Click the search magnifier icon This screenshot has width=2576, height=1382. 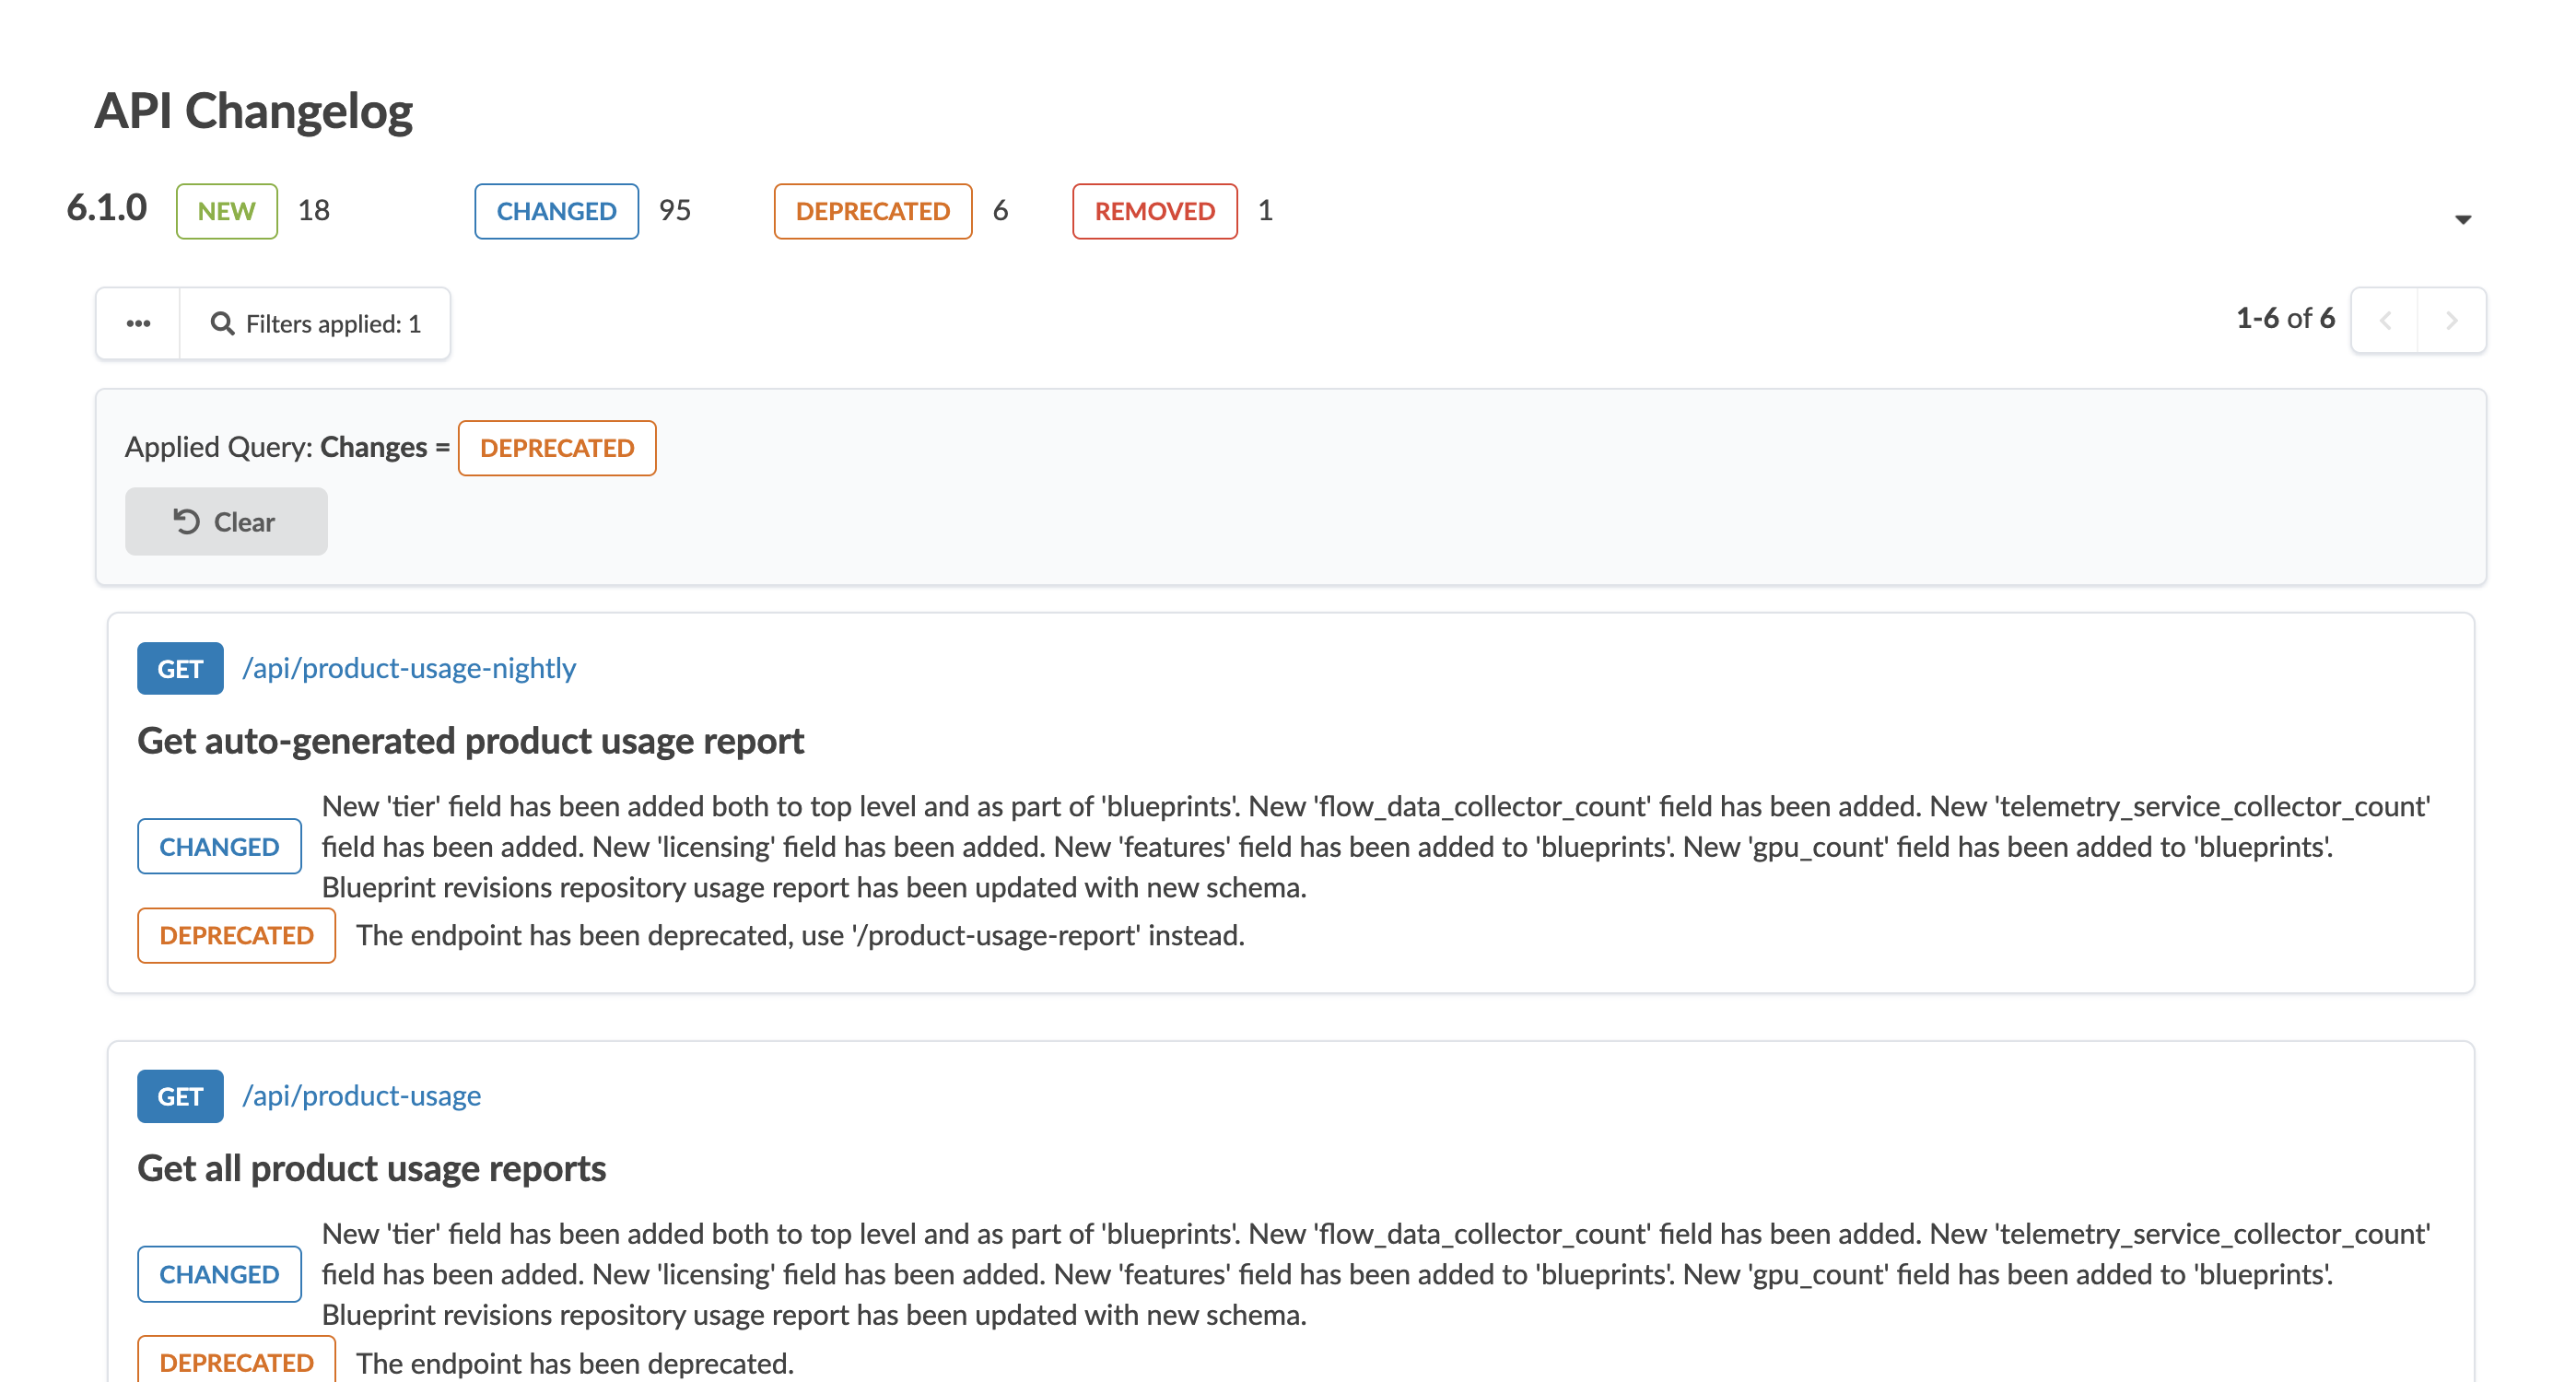[222, 323]
